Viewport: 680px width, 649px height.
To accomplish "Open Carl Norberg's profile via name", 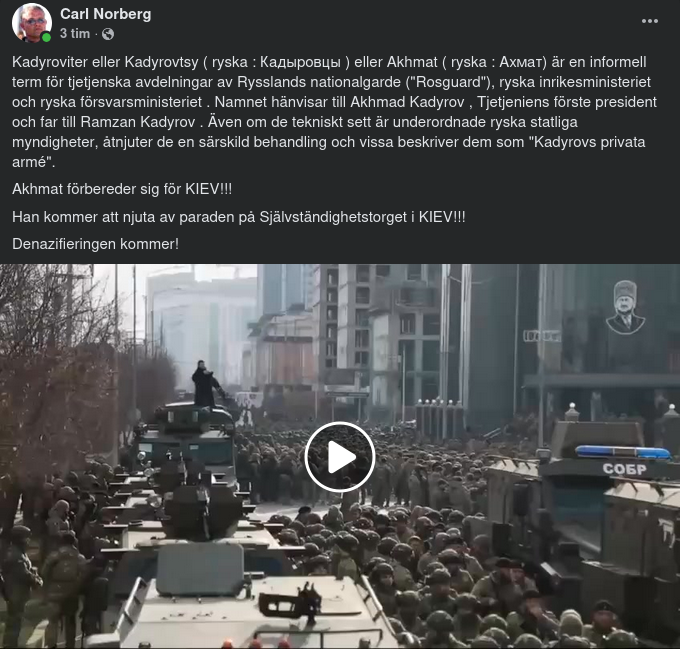I will coord(106,14).
